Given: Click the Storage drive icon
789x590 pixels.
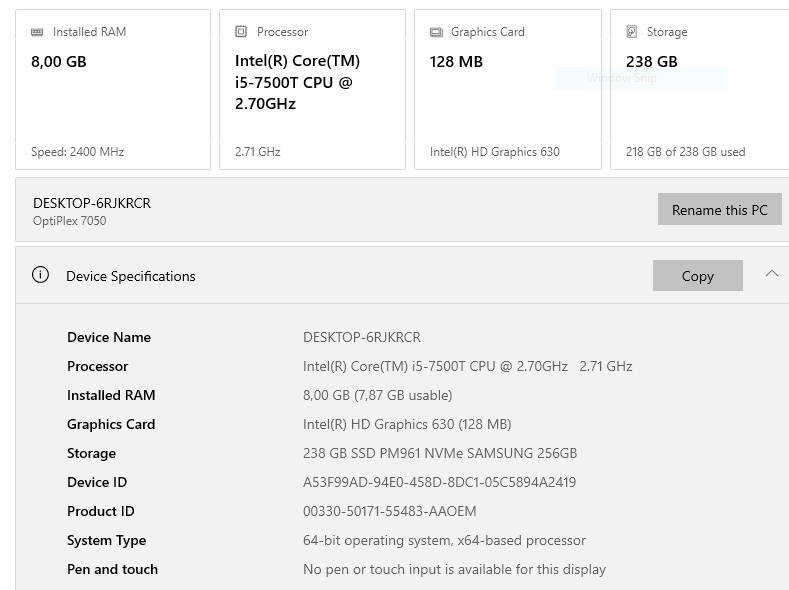Looking at the screenshot, I should coord(632,32).
